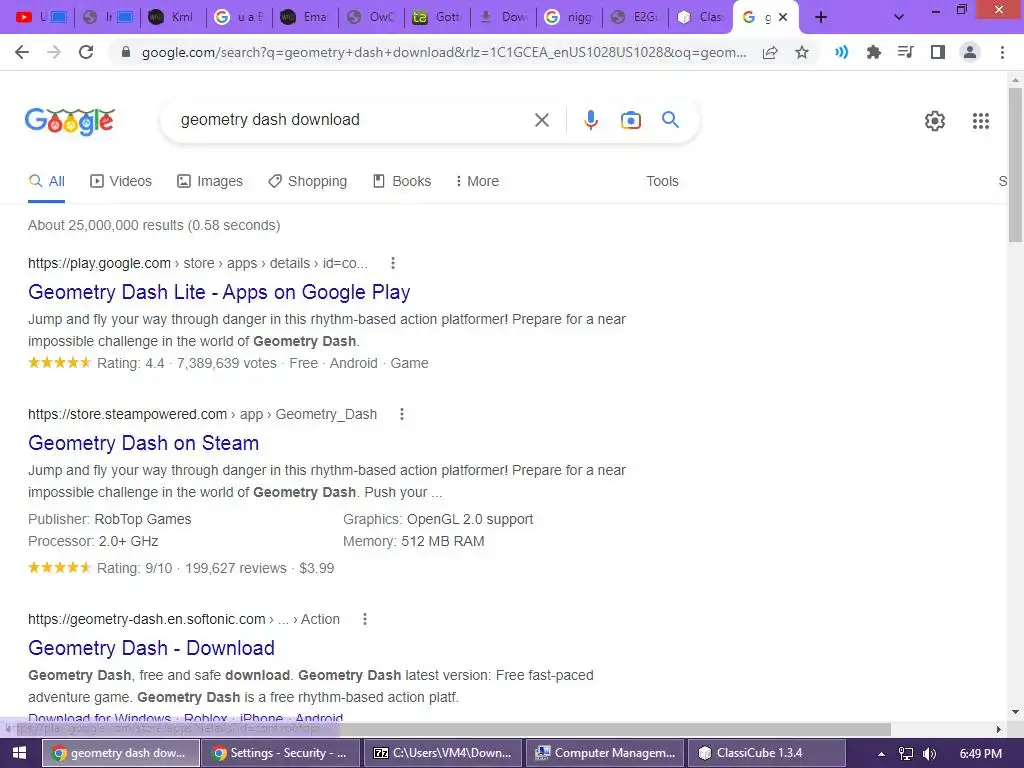Click the padlock site info icon

pyautogui.click(x=126, y=52)
